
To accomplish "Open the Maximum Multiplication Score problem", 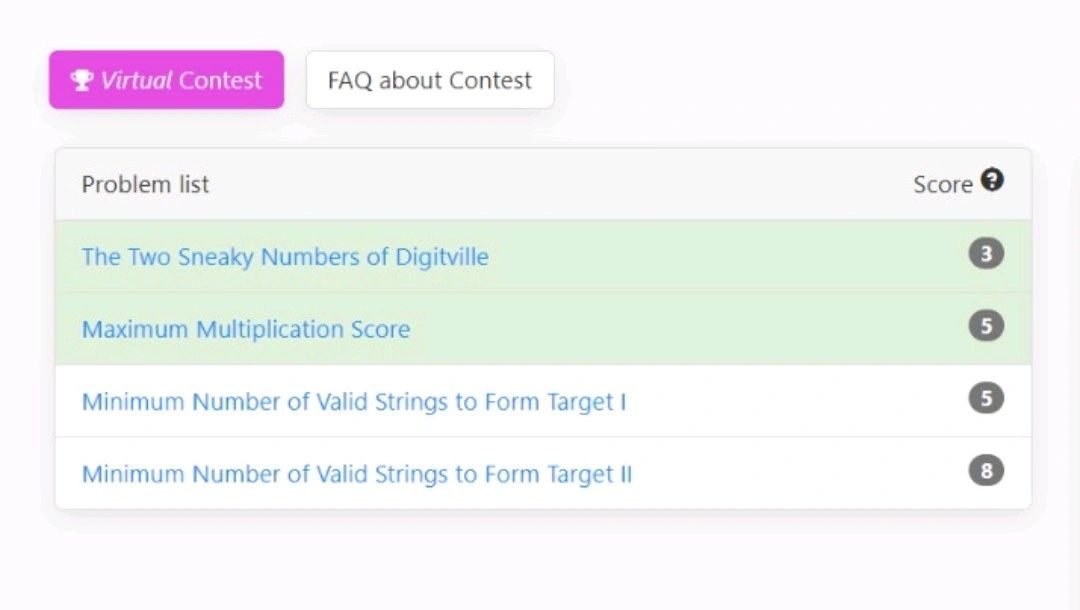I will (246, 329).
